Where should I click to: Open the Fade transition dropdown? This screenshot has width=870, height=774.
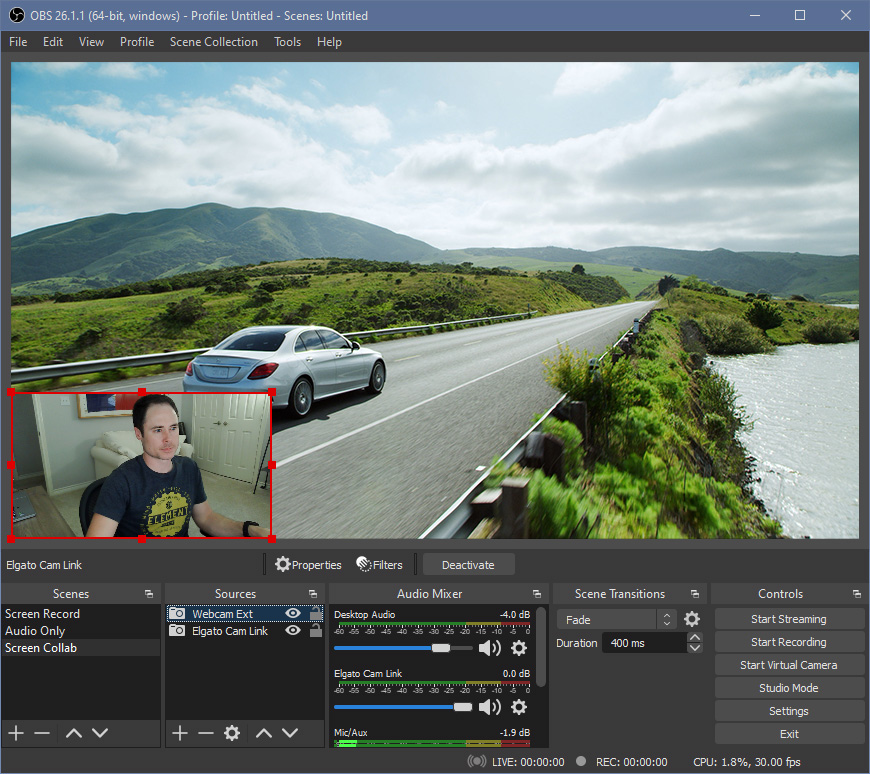pos(612,619)
